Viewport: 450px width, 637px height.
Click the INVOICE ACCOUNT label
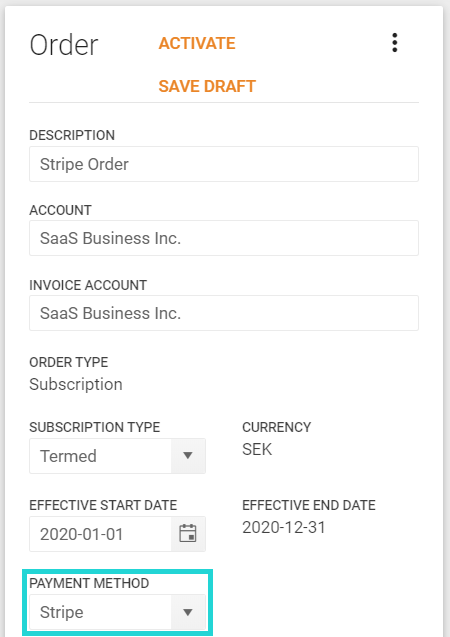point(88,285)
